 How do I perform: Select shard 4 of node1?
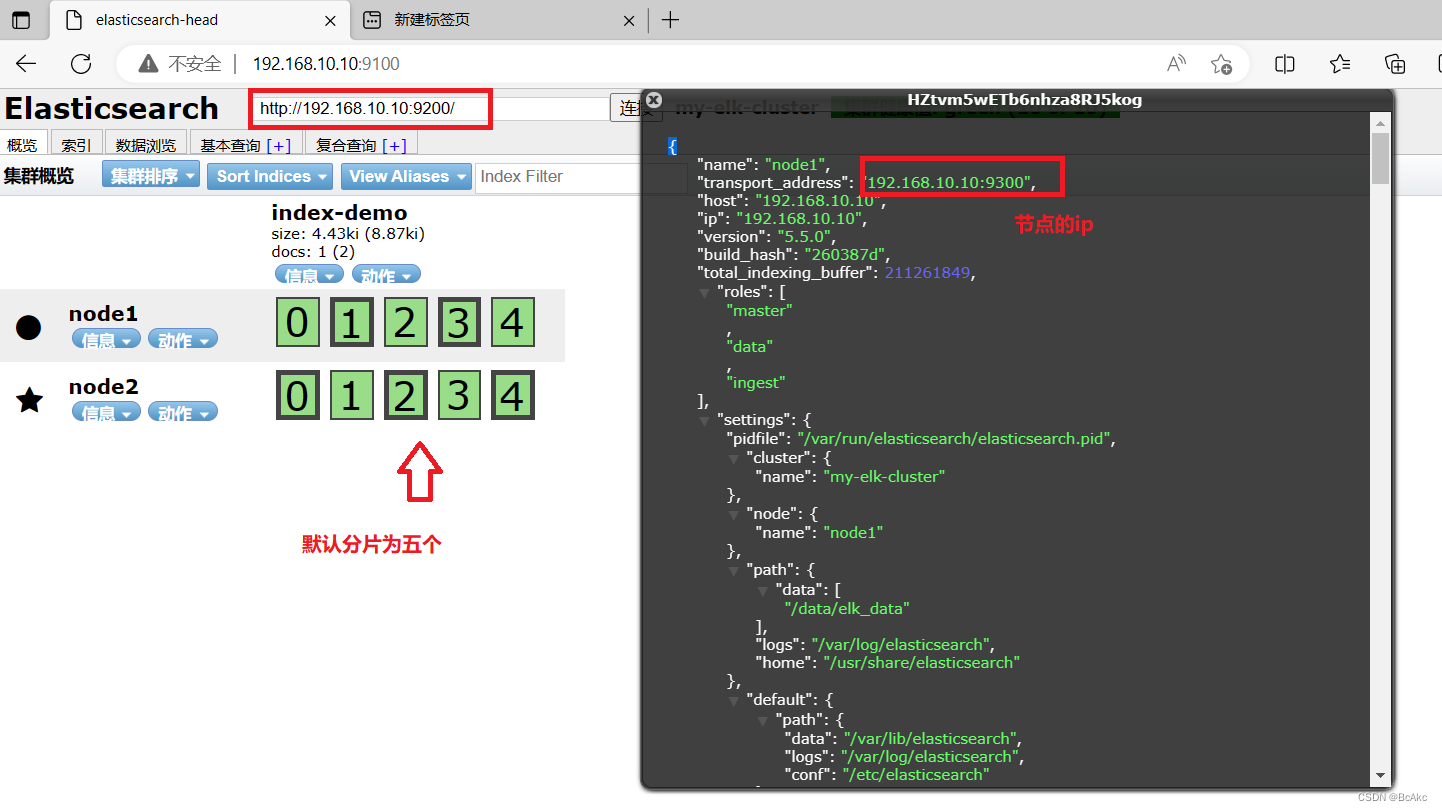click(x=512, y=323)
